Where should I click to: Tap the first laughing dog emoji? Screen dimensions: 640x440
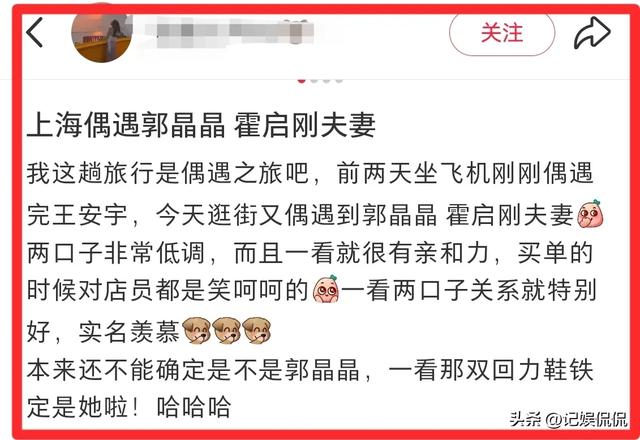pos(197,330)
